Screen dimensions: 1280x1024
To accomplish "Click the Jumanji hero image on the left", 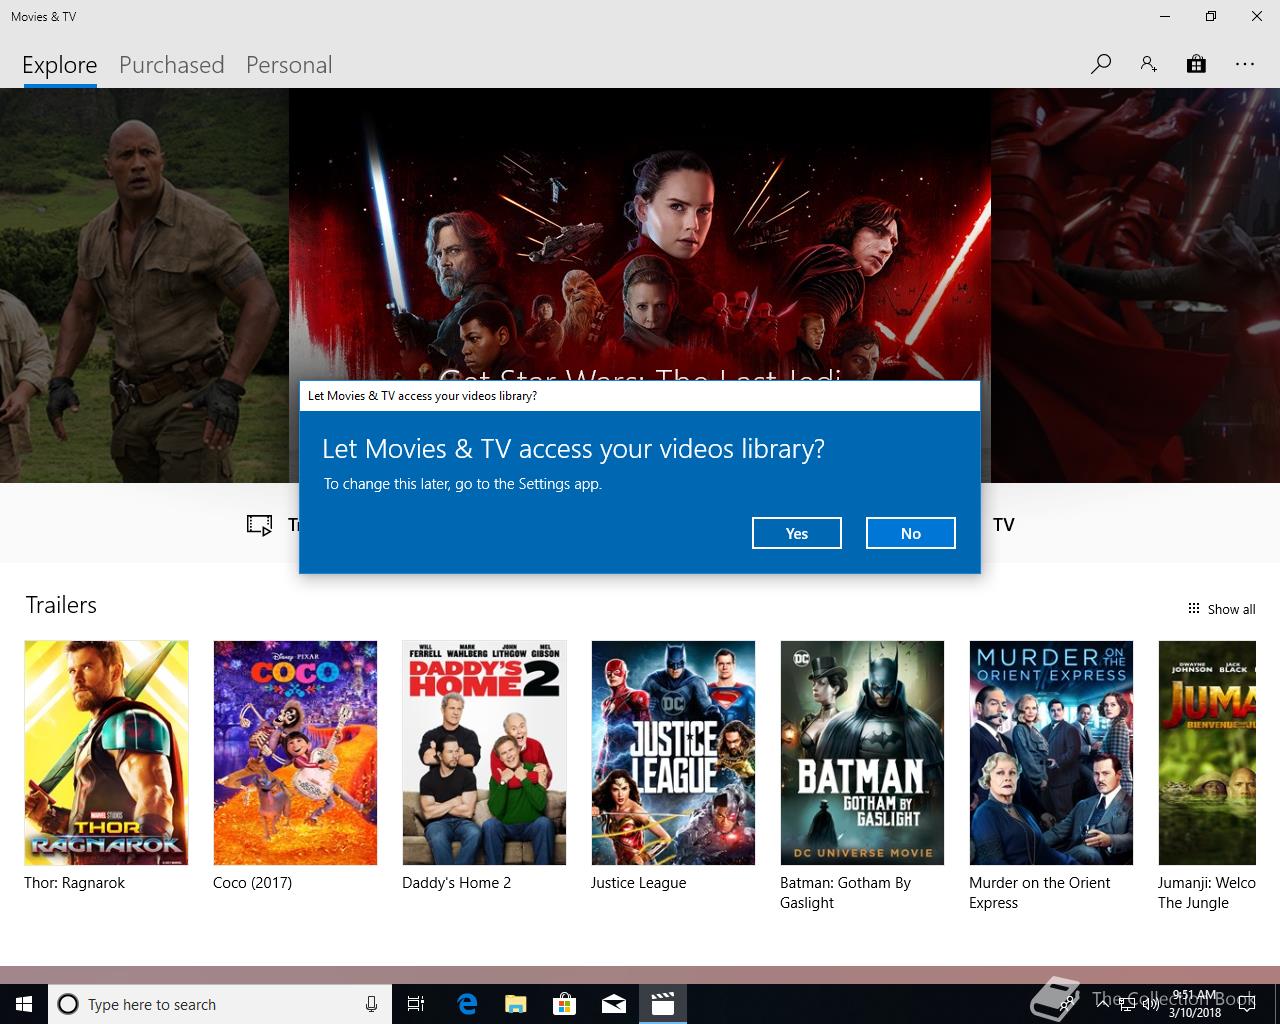I will click(x=144, y=285).
